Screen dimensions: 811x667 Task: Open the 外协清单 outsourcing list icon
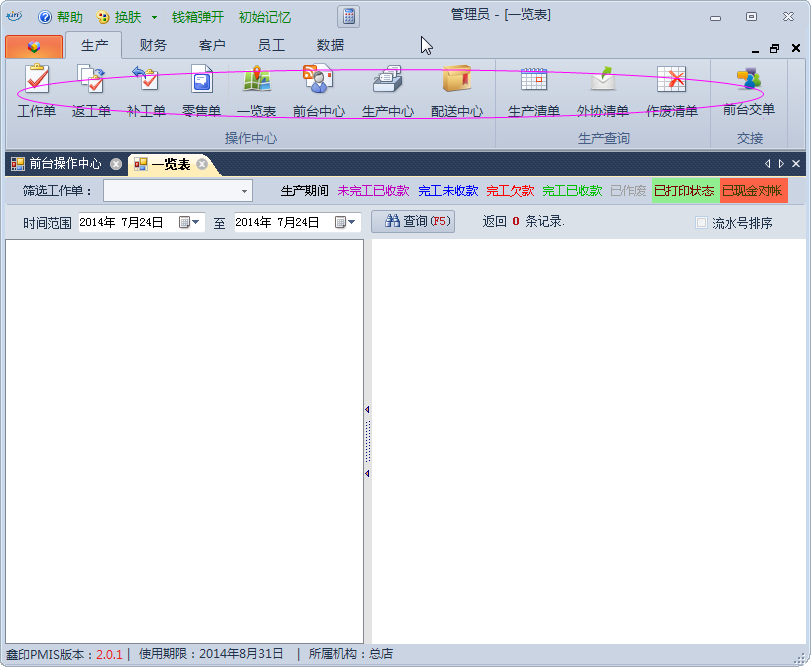603,91
